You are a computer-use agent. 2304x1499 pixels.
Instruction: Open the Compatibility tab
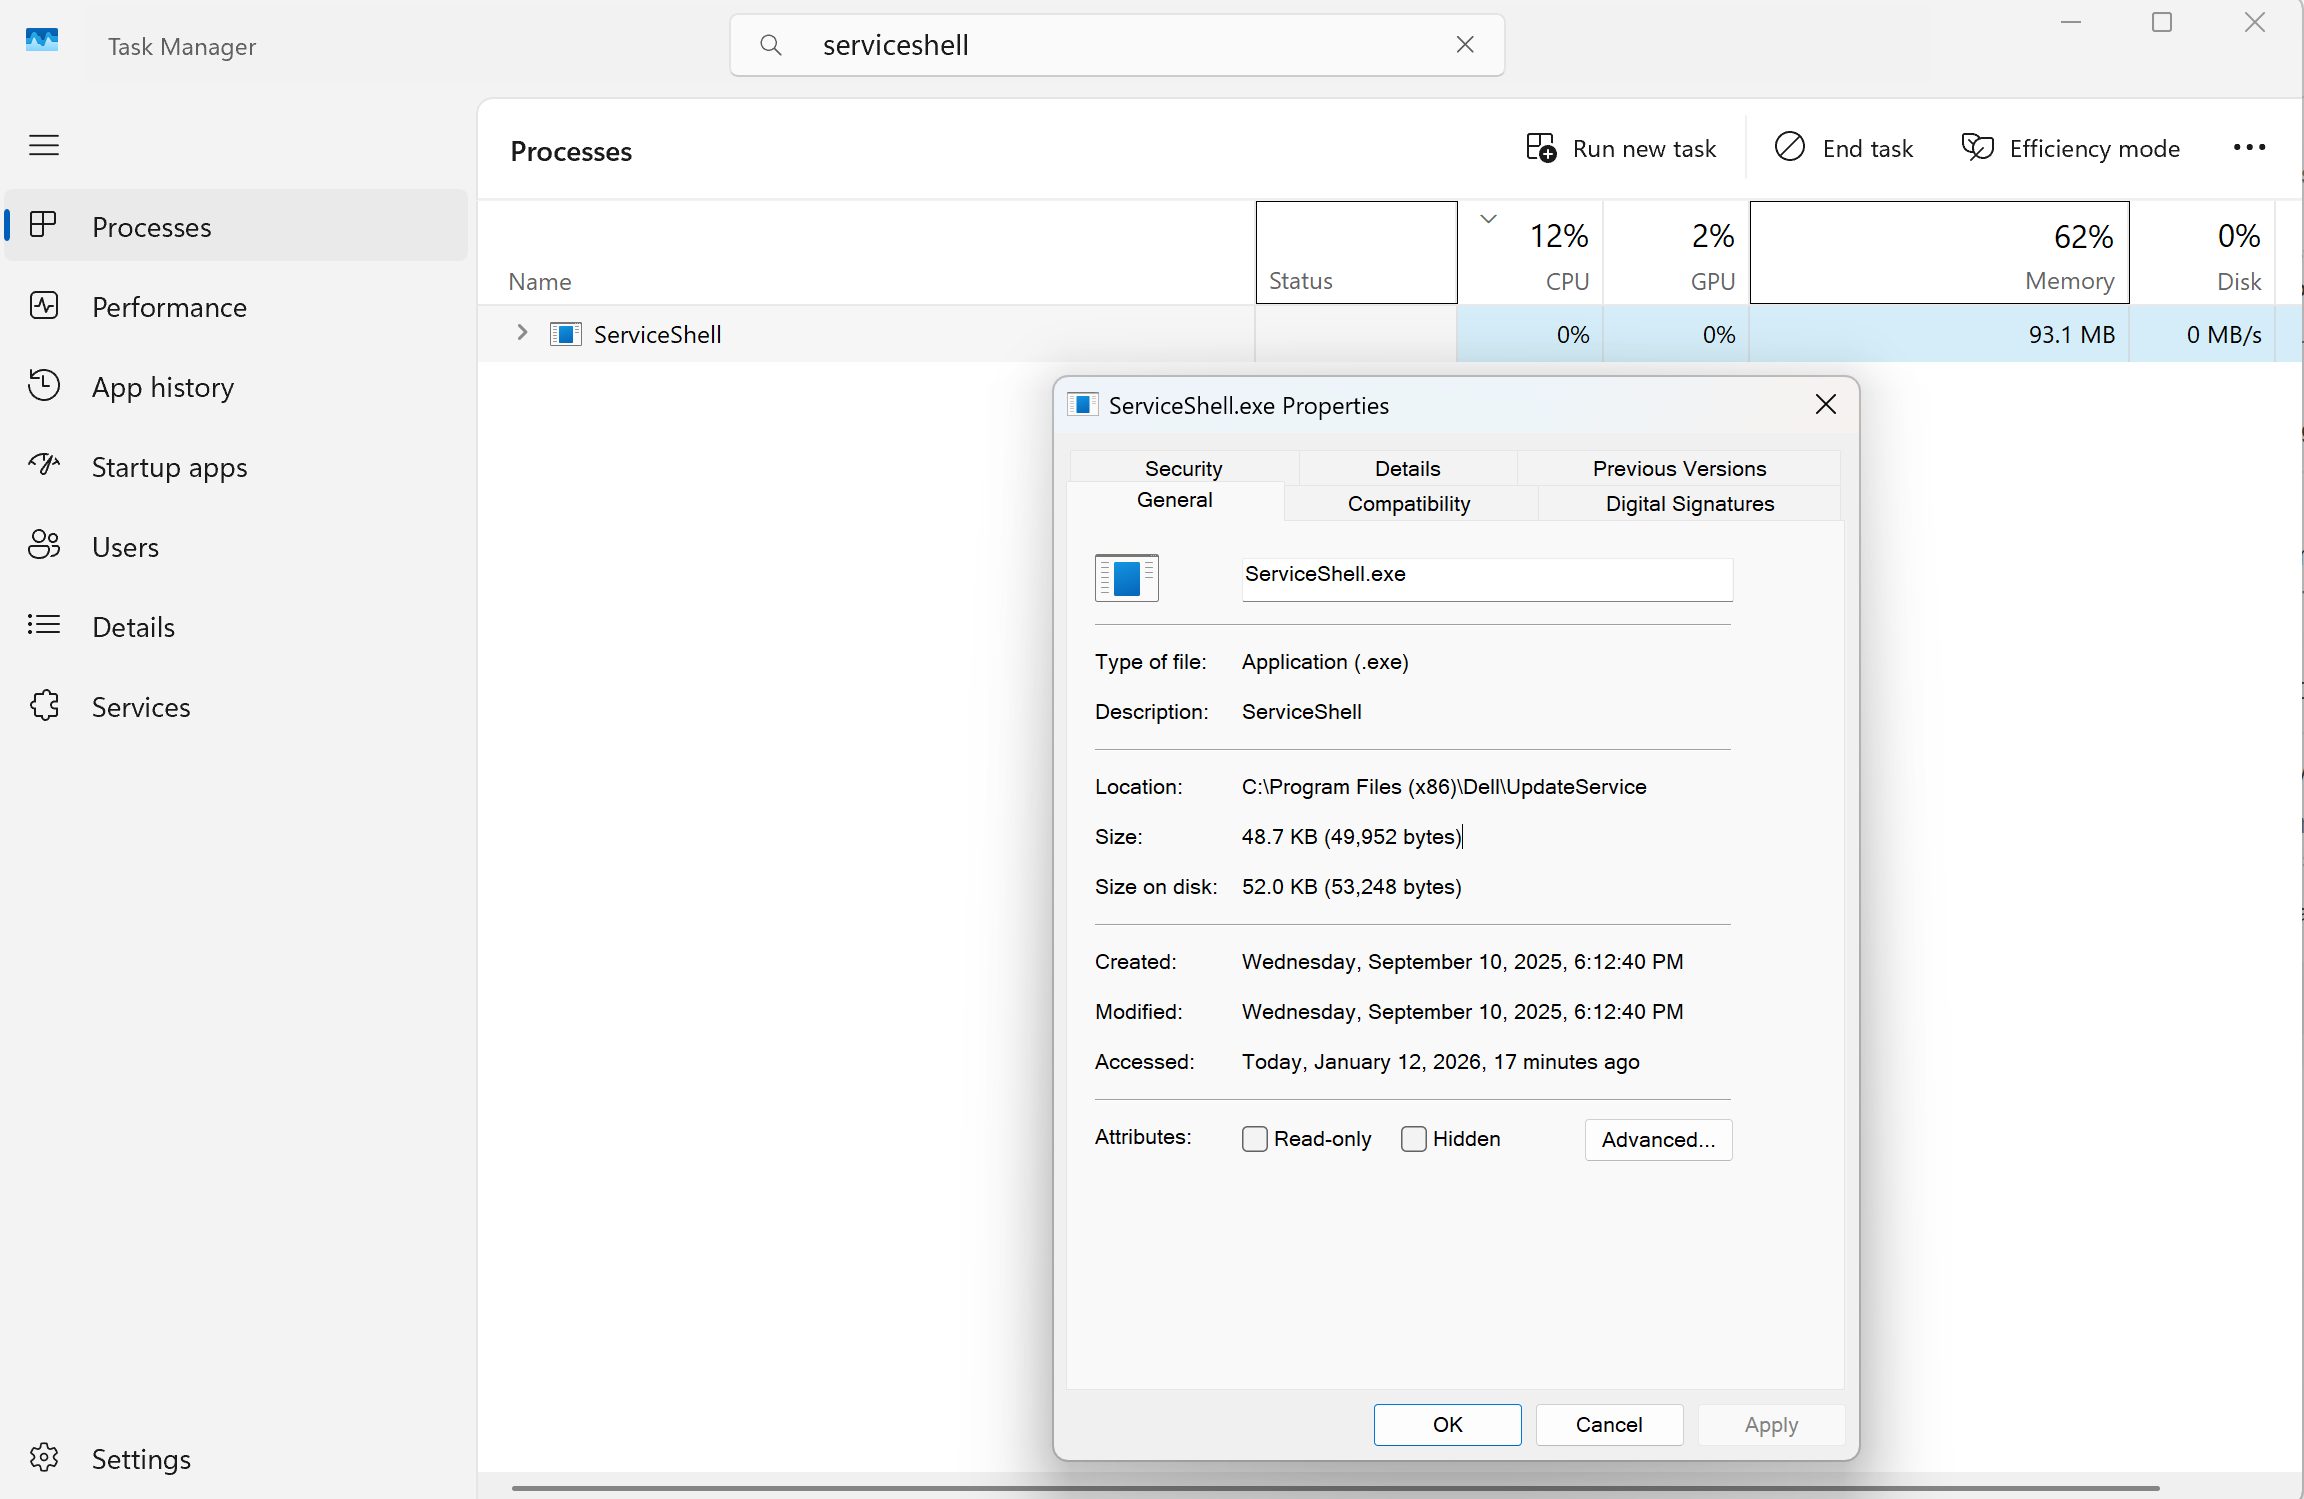pos(1408,504)
